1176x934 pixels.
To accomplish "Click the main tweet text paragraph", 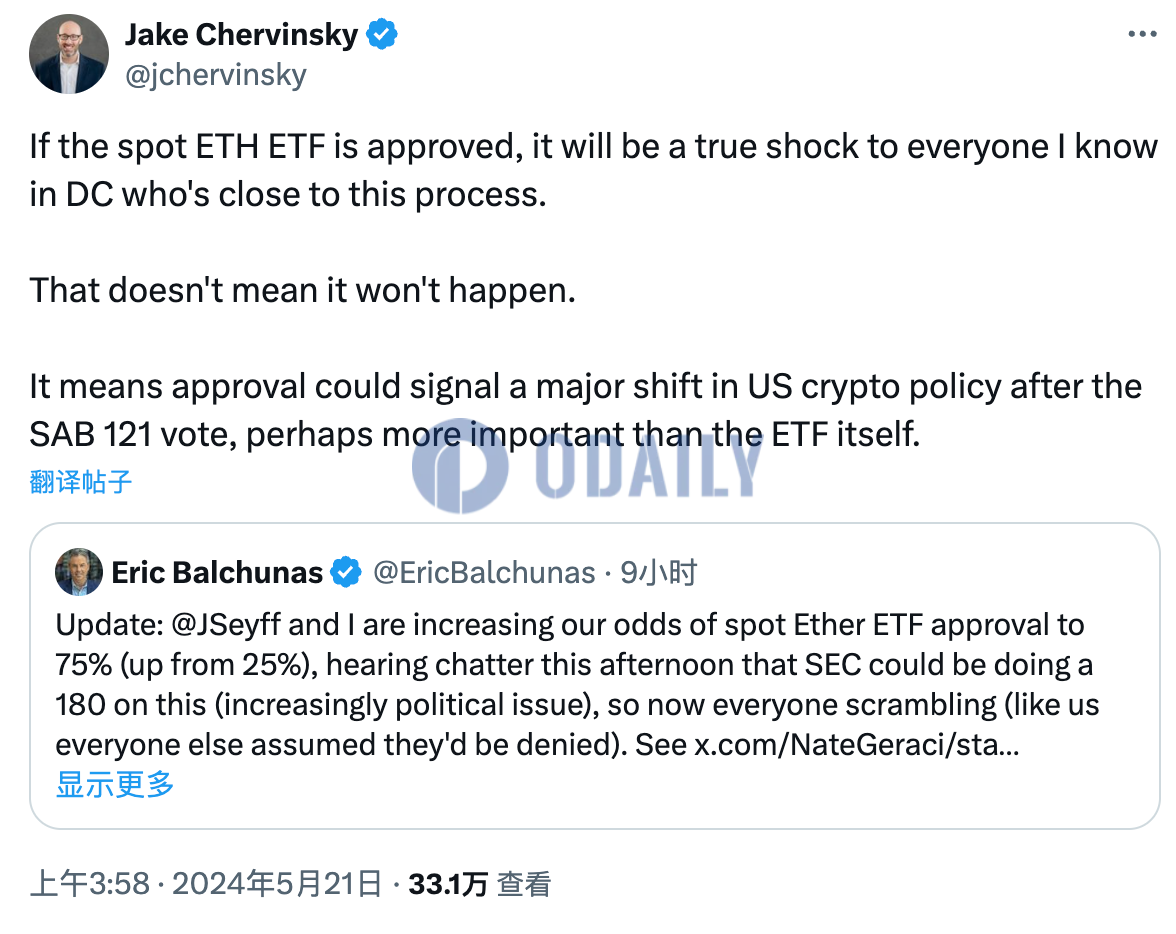I will [x=593, y=290].
